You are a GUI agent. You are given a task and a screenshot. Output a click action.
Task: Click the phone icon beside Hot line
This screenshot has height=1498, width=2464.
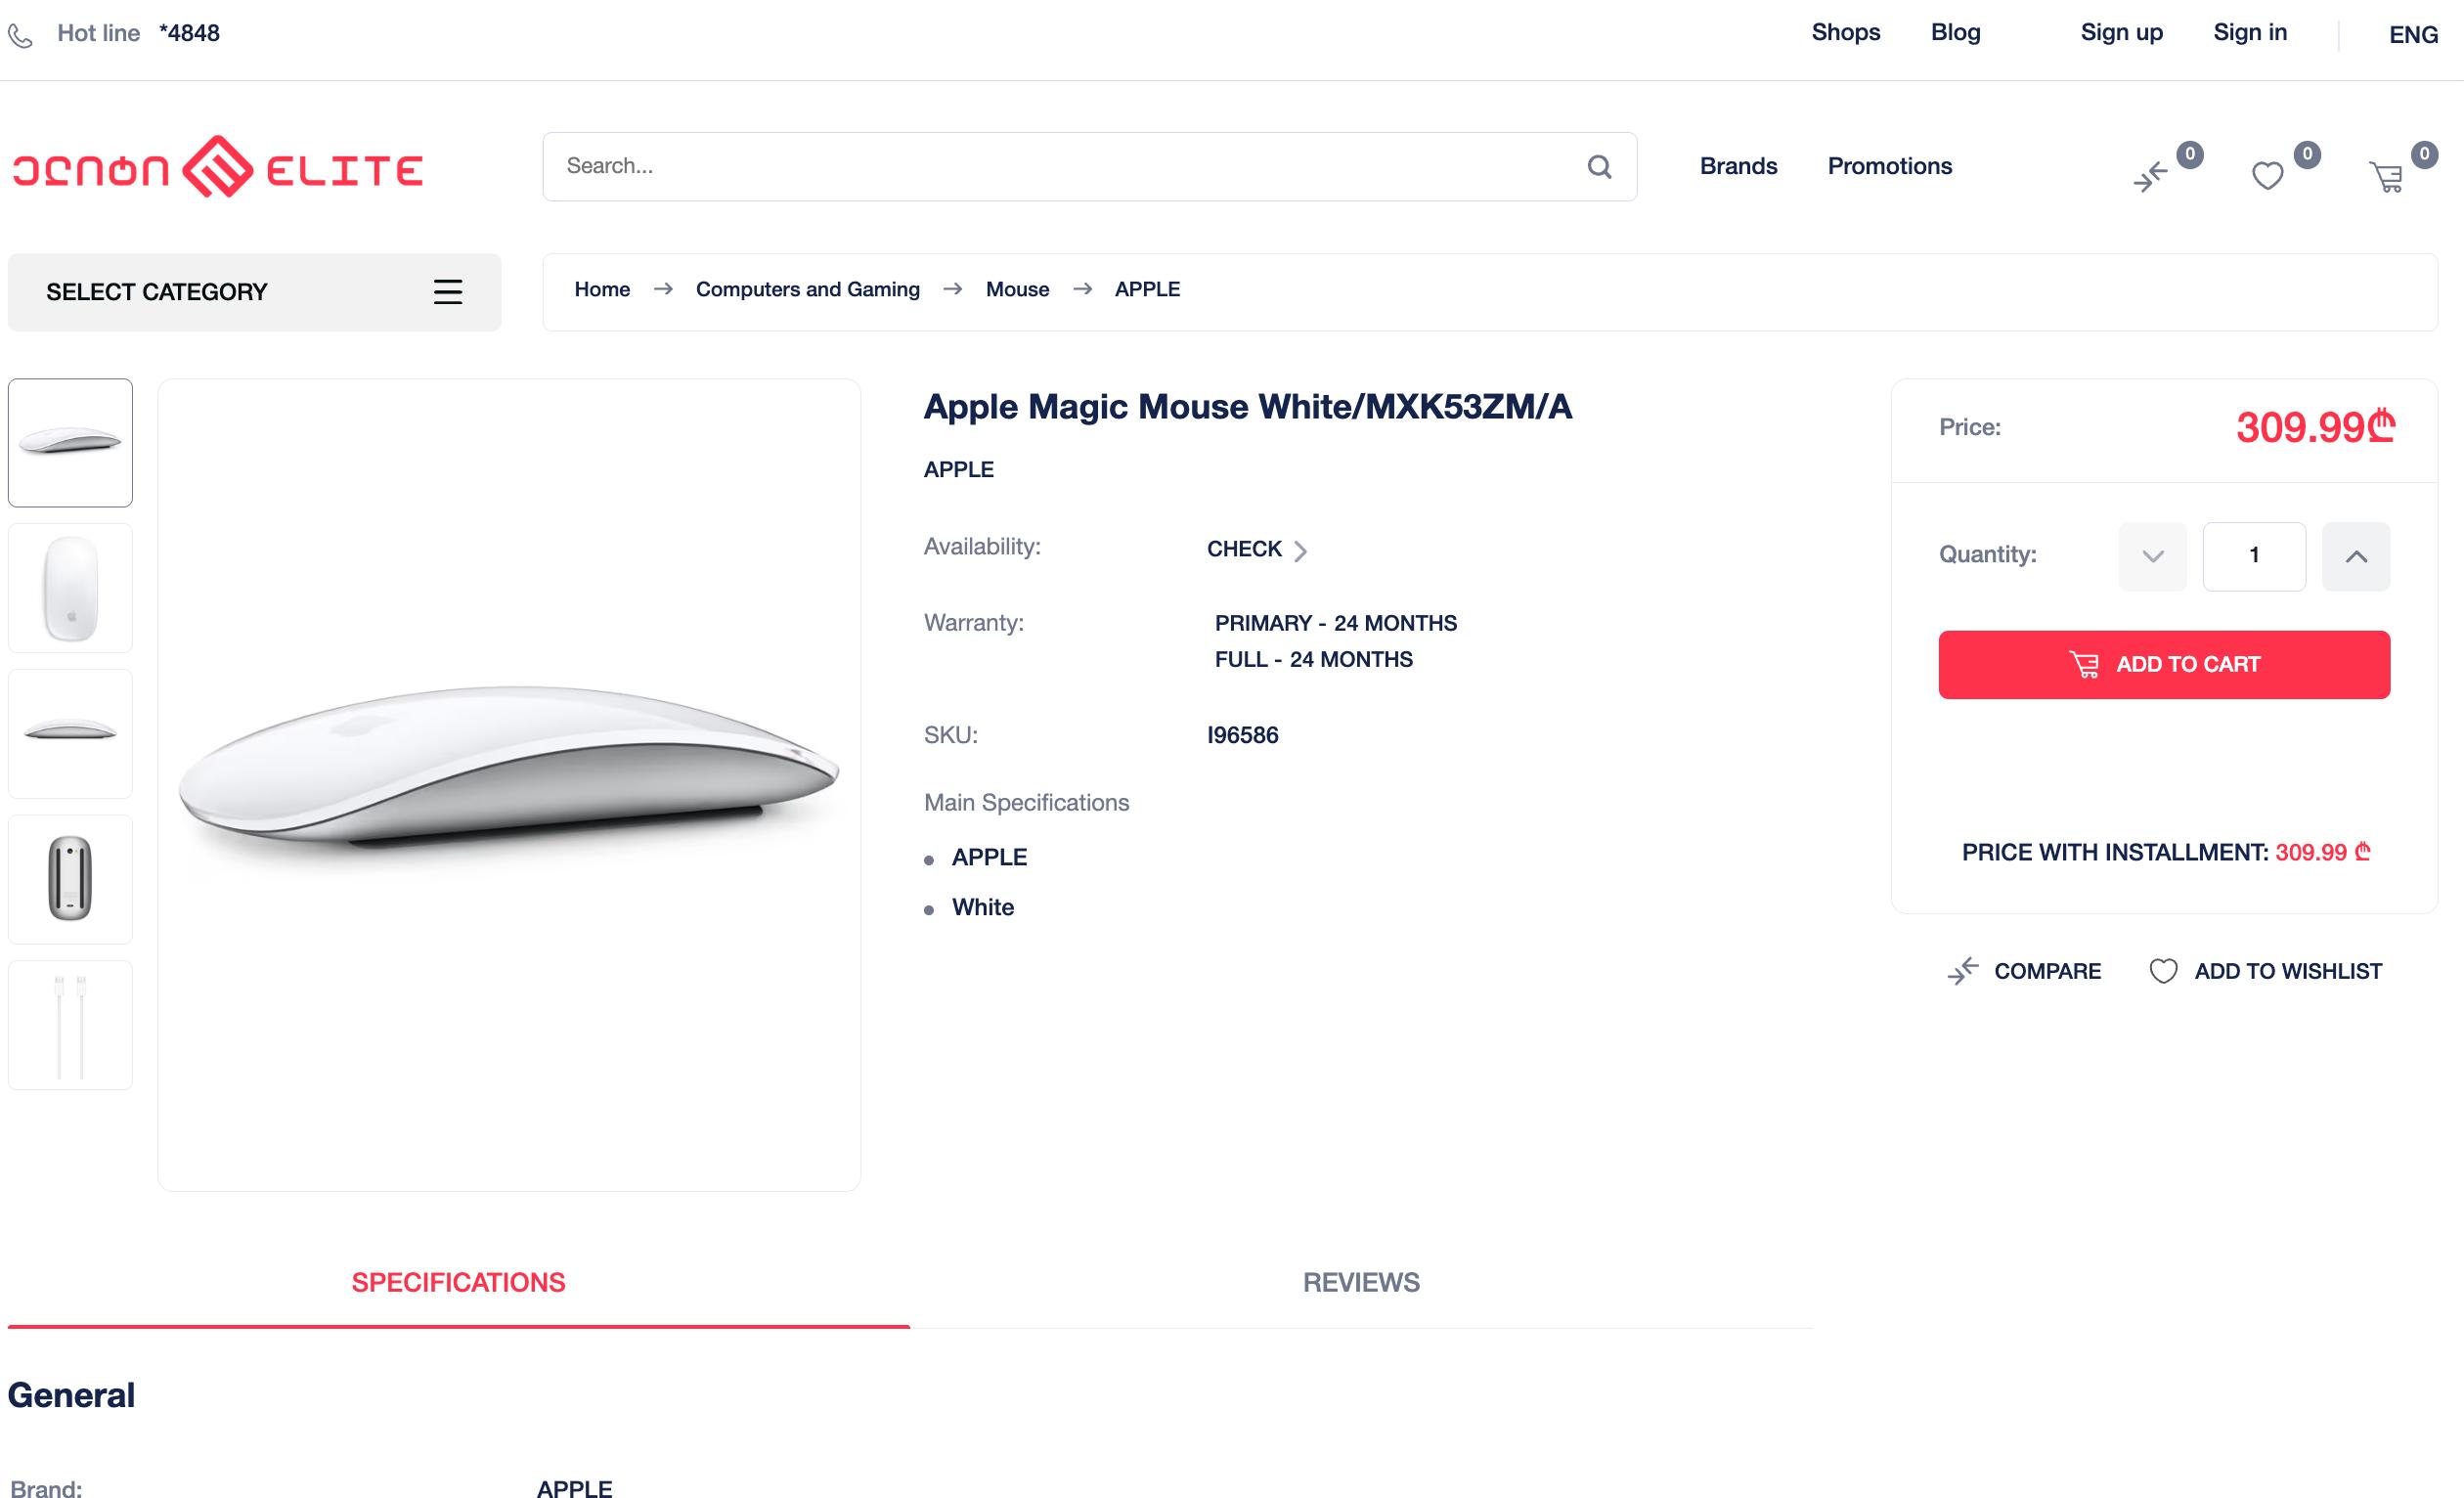[x=20, y=36]
